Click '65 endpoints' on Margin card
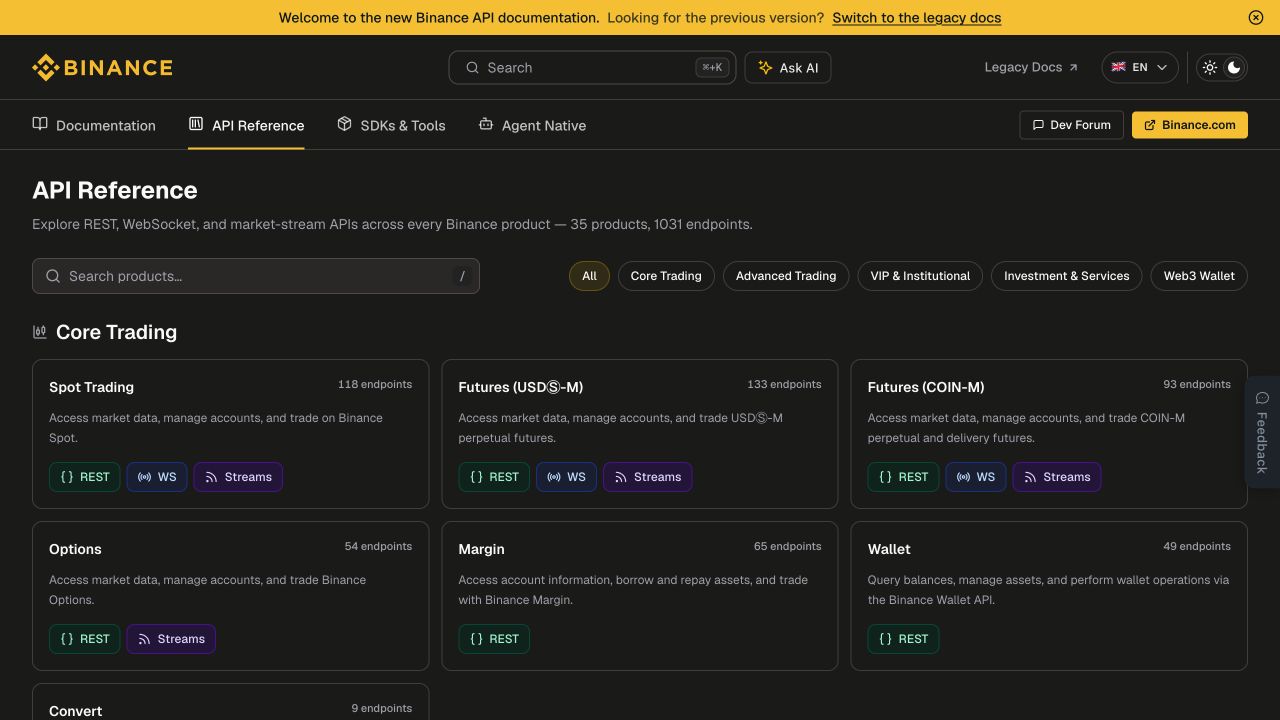Image resolution: width=1280 pixels, height=720 pixels. 788,546
